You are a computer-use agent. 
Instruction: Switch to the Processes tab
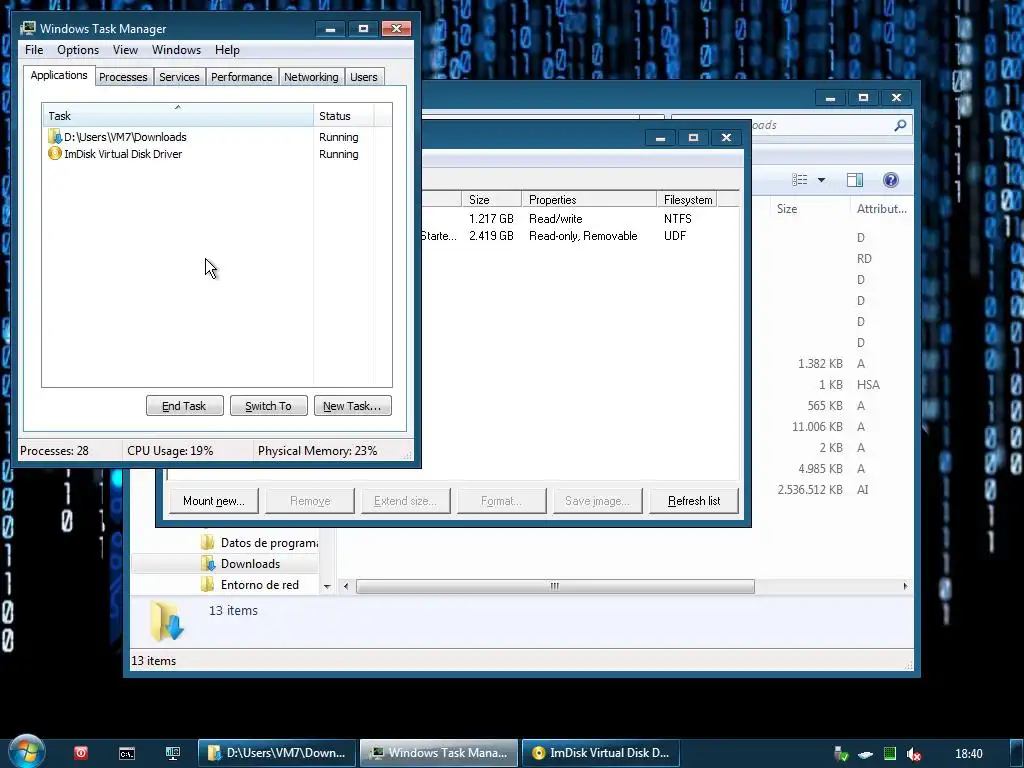(123, 77)
